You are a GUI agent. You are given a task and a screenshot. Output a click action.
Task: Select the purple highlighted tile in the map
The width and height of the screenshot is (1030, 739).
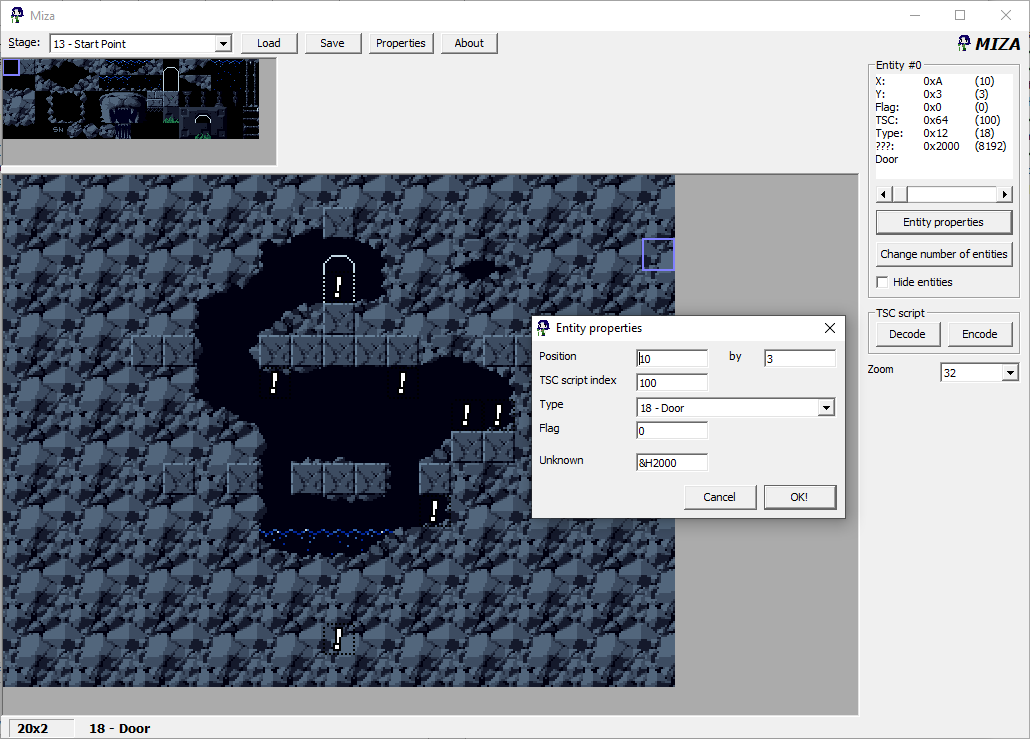pyautogui.click(x=658, y=254)
